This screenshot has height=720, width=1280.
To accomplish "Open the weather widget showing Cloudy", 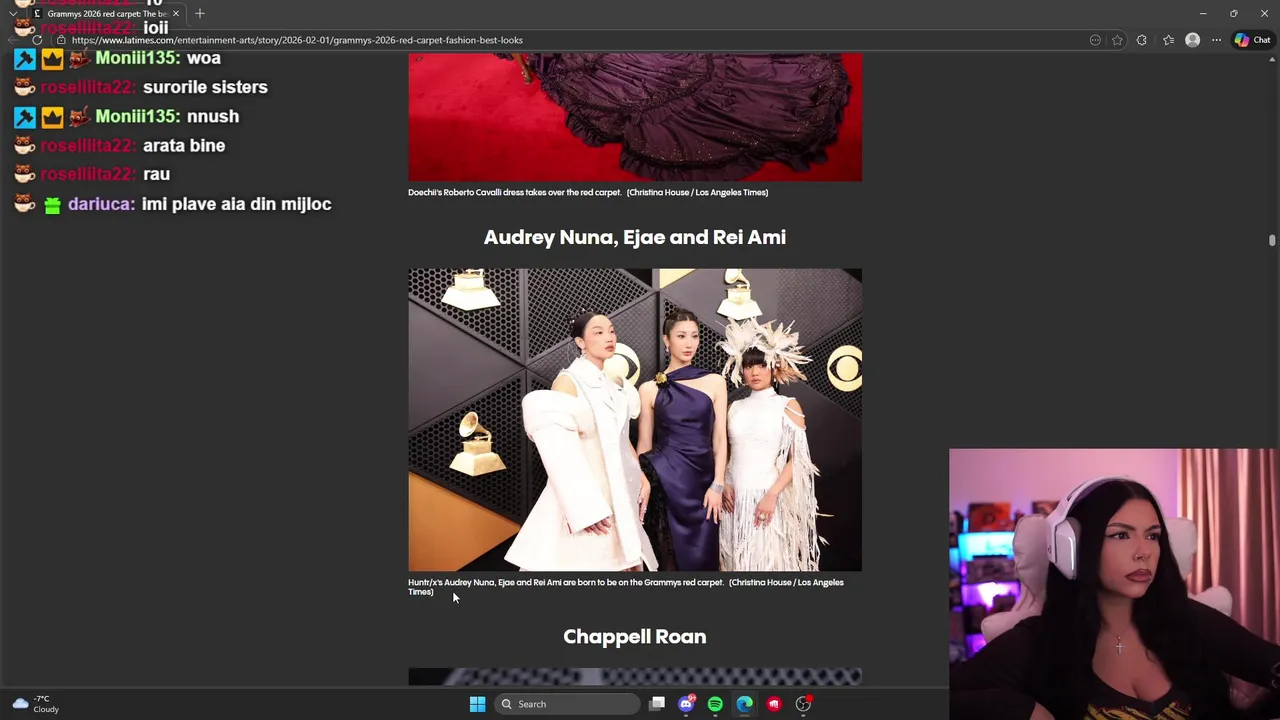I will point(36,704).
